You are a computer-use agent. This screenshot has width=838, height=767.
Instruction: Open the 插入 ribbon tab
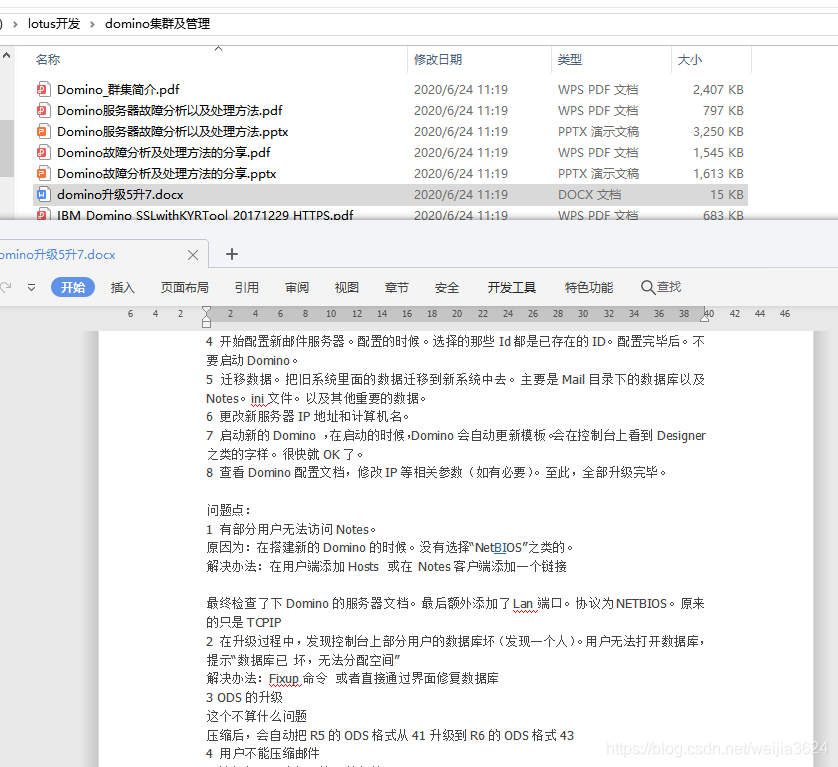122,288
